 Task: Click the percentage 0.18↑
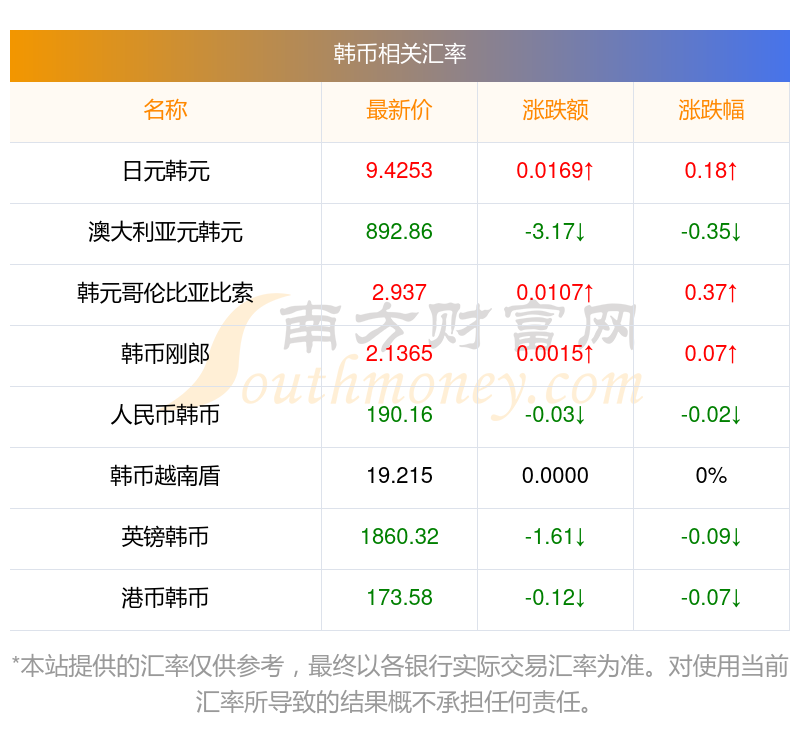click(x=711, y=171)
